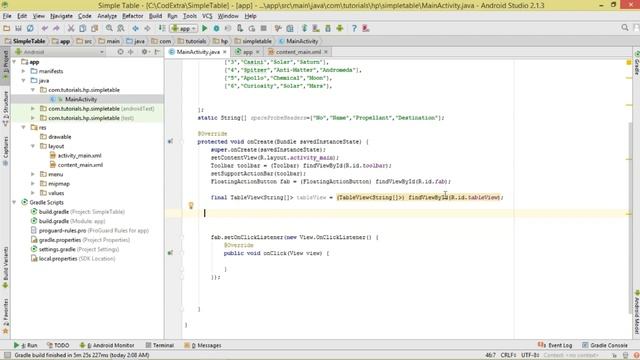Open the Navigate menu
640x360 pixels.
(x=61, y=16)
